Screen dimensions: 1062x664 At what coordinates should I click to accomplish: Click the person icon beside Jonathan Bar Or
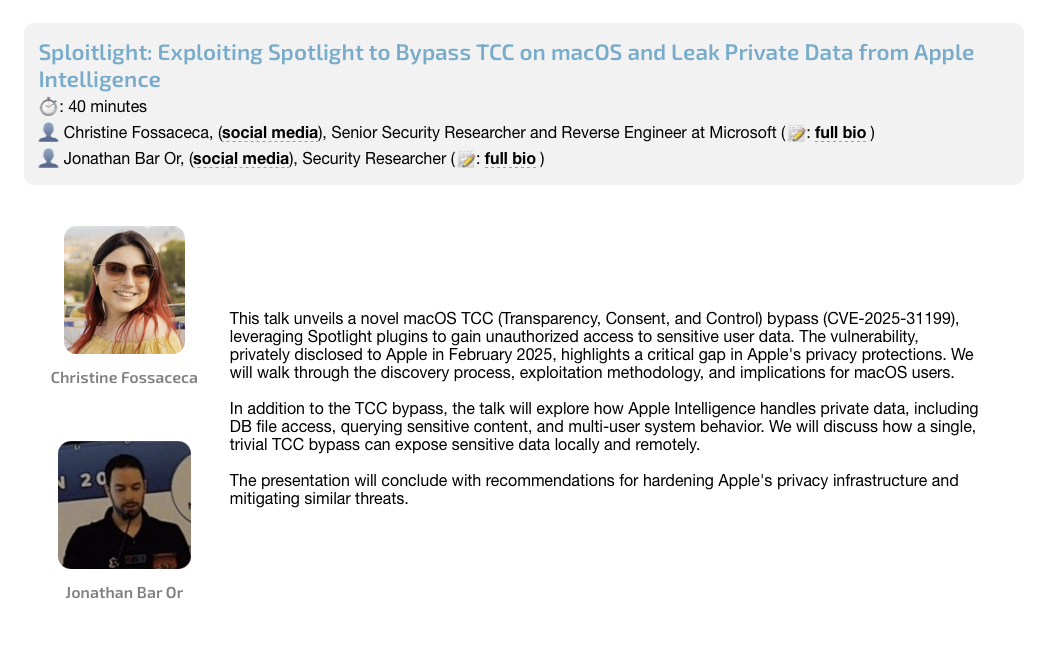coord(48,159)
